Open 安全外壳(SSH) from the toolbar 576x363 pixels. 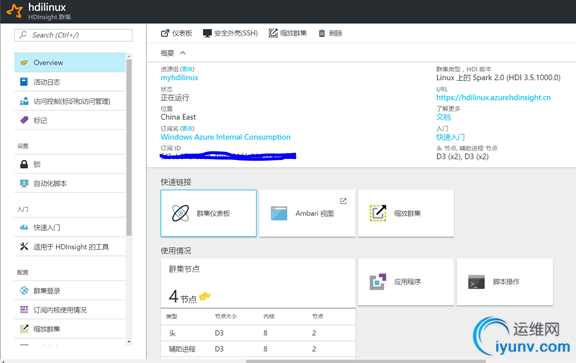[x=230, y=33]
